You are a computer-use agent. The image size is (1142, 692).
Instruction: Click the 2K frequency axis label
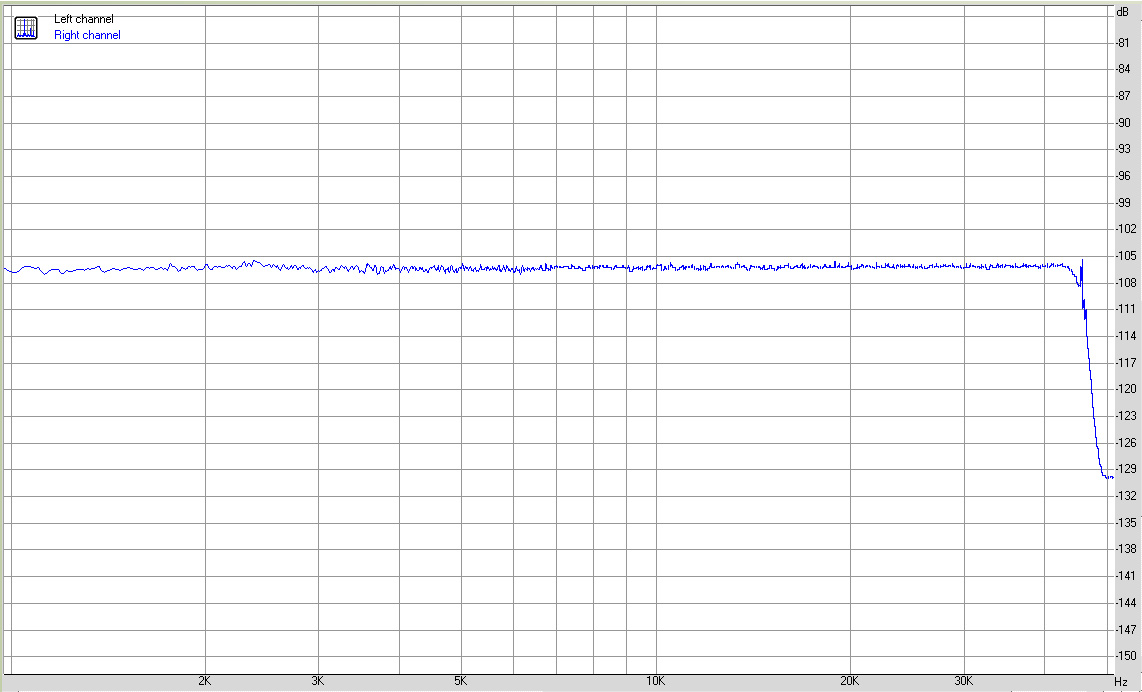[x=205, y=682]
